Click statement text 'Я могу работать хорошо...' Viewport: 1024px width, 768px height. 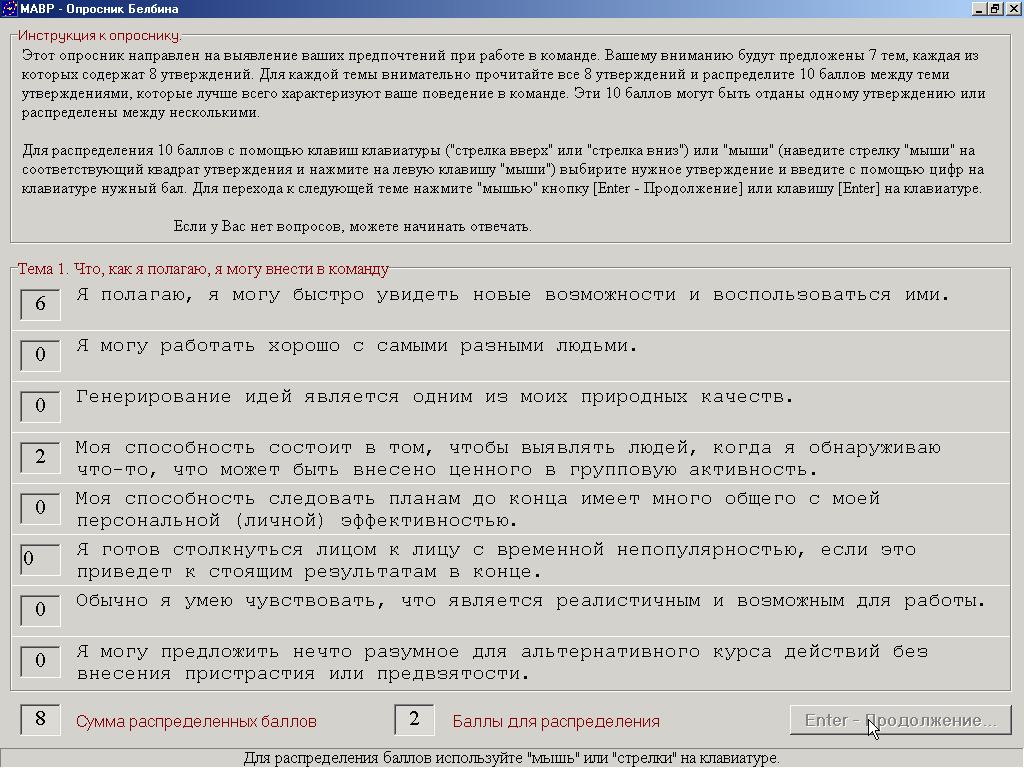click(356, 346)
